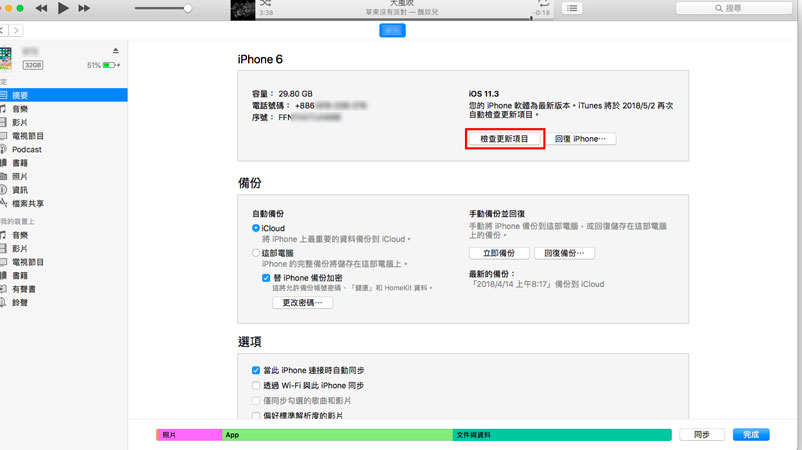Click the pink 照片 storage segment
Screen dimensions: 802x450
tap(189, 435)
